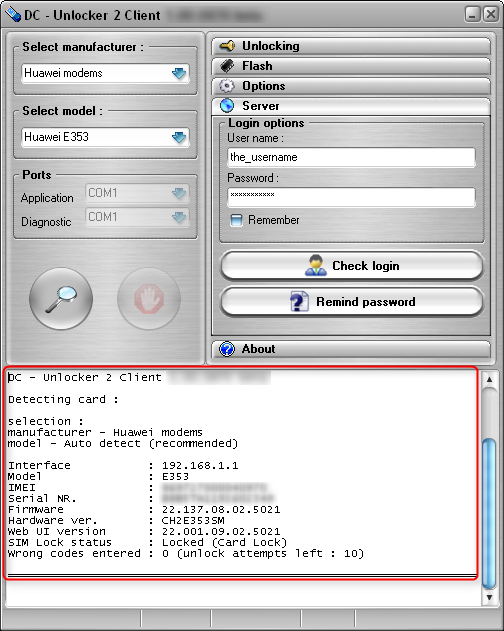The height and width of the screenshot is (631, 504).
Task: Click the magnifying glass detect button
Action: coord(61,299)
